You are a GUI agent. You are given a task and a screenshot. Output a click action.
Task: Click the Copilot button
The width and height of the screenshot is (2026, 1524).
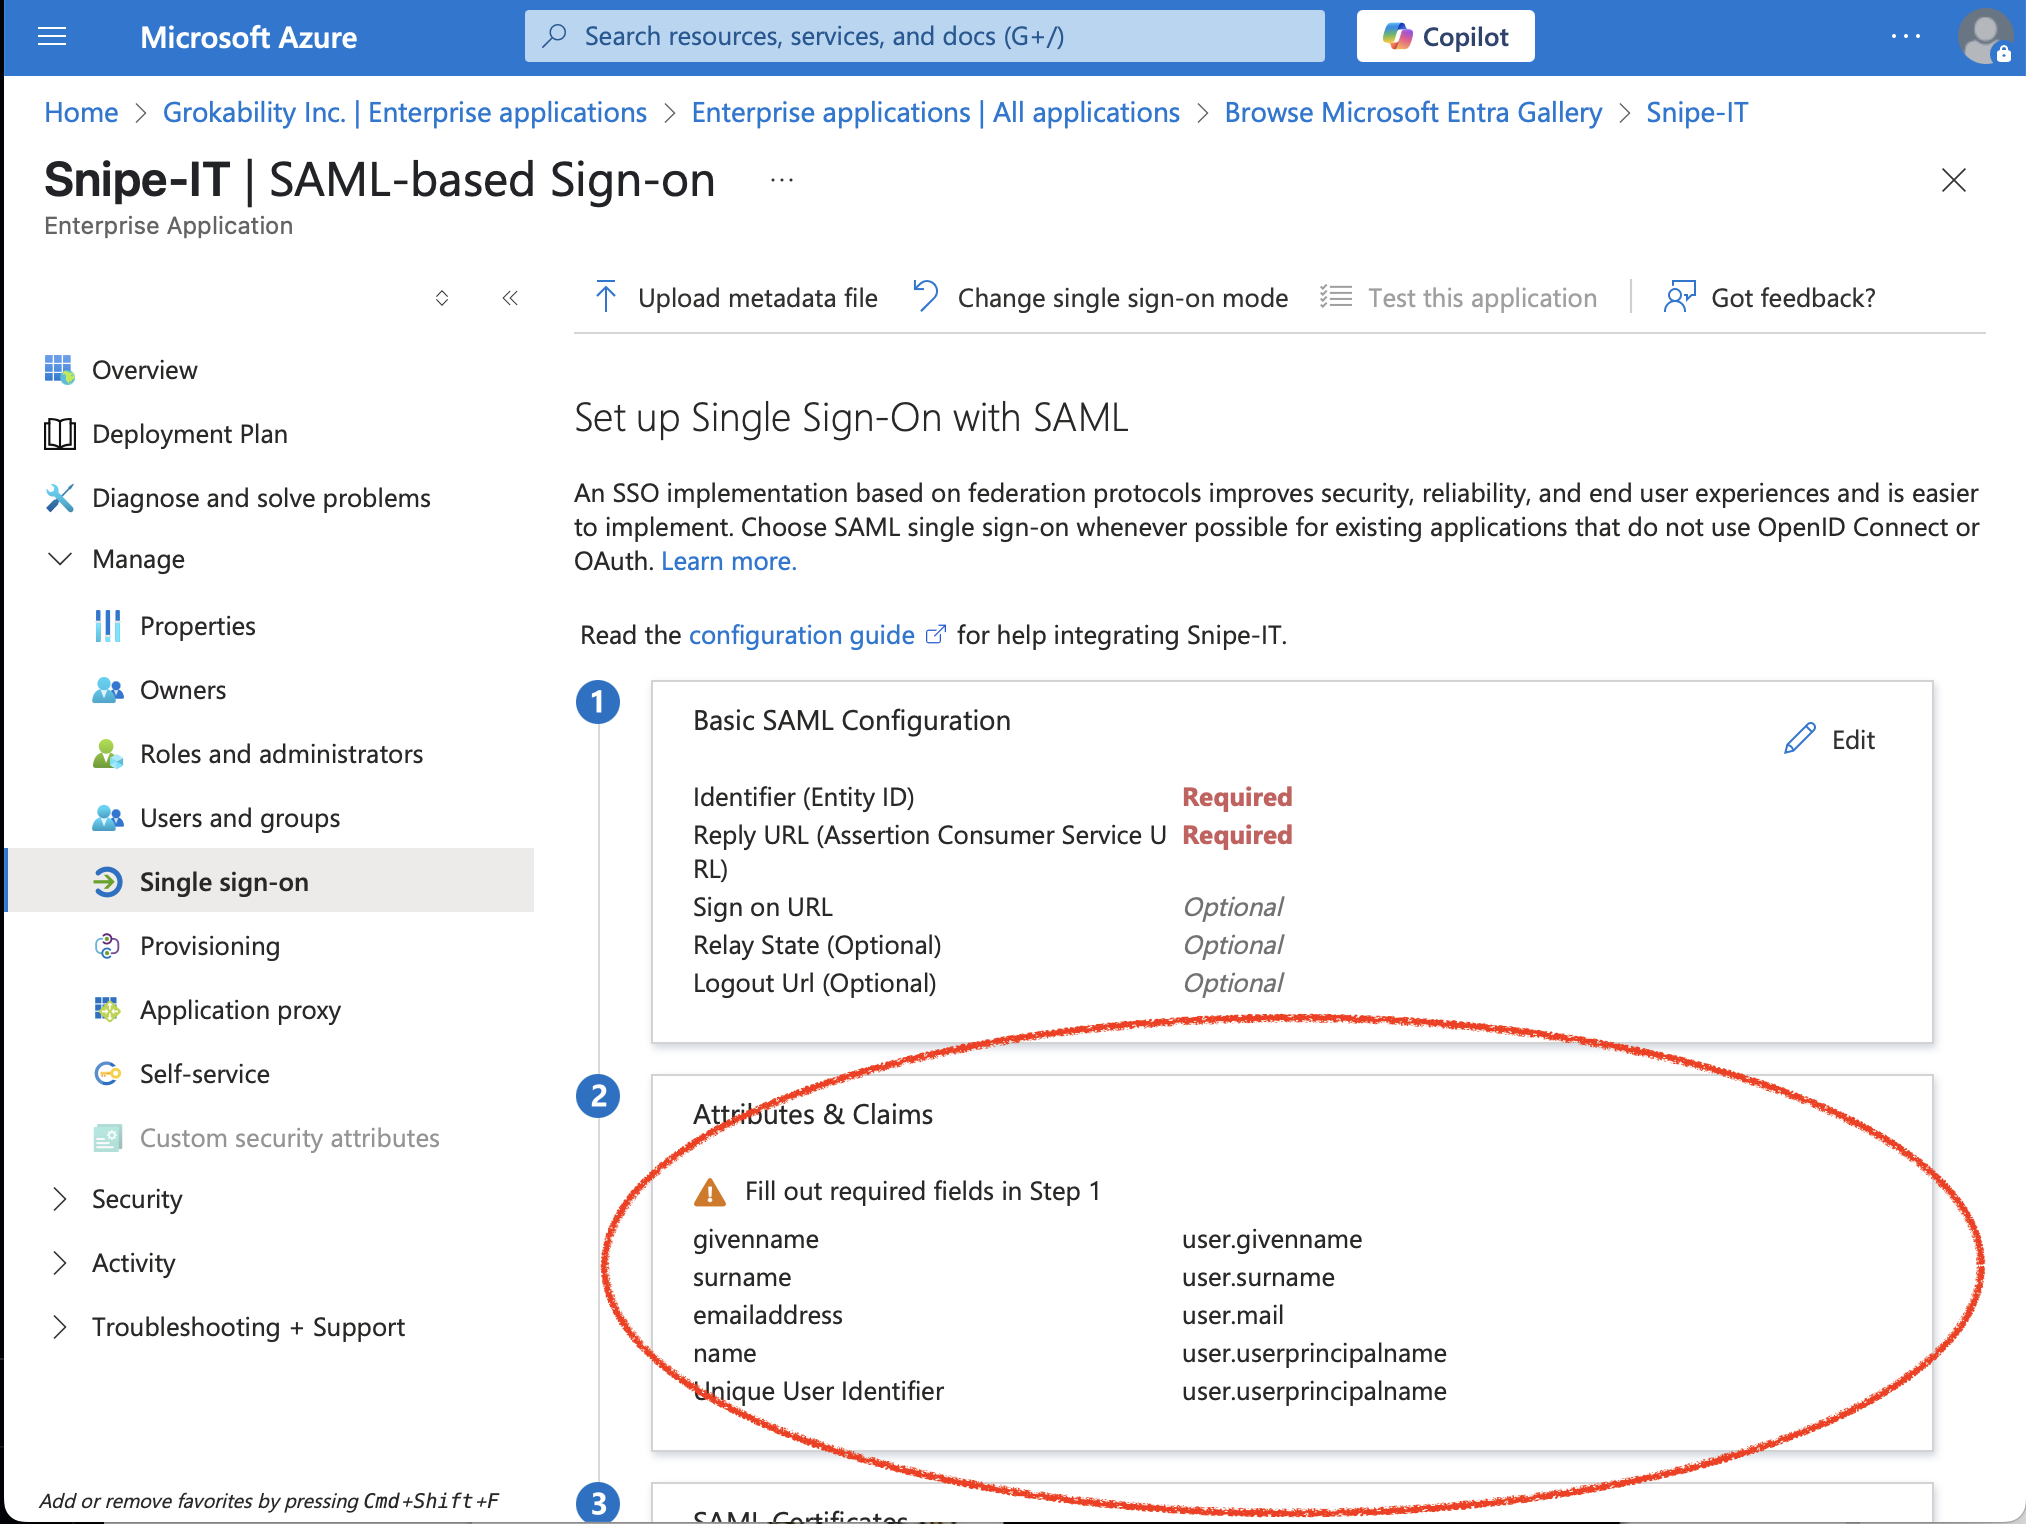coord(1445,37)
